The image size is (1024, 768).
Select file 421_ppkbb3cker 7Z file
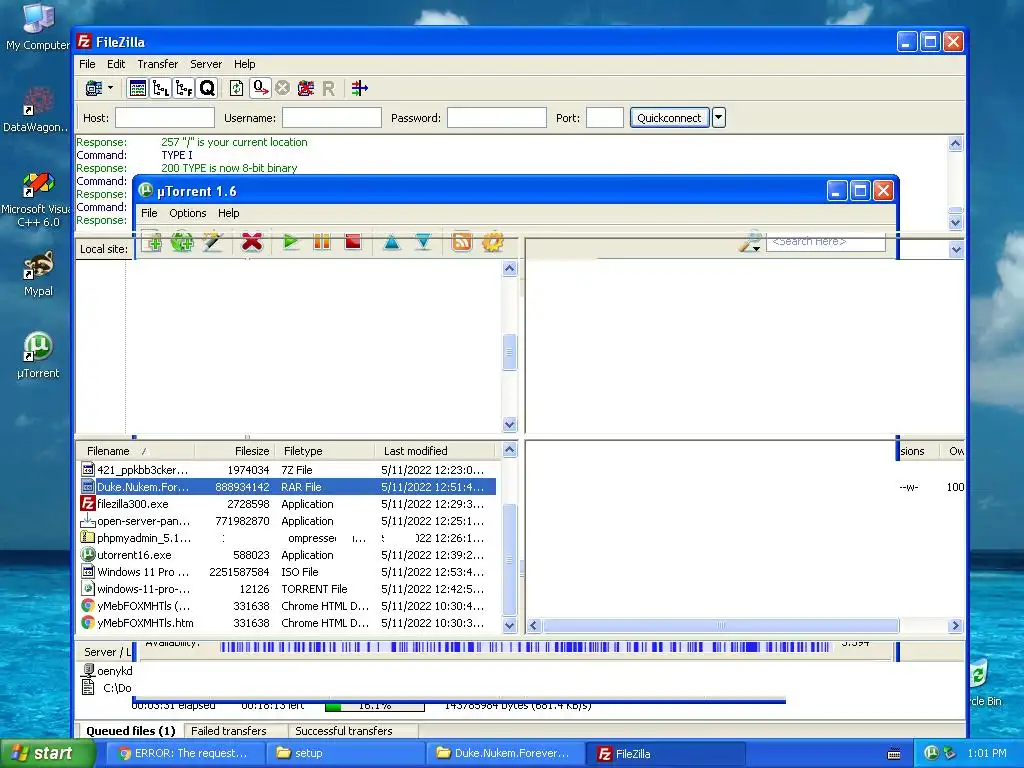[287, 470]
